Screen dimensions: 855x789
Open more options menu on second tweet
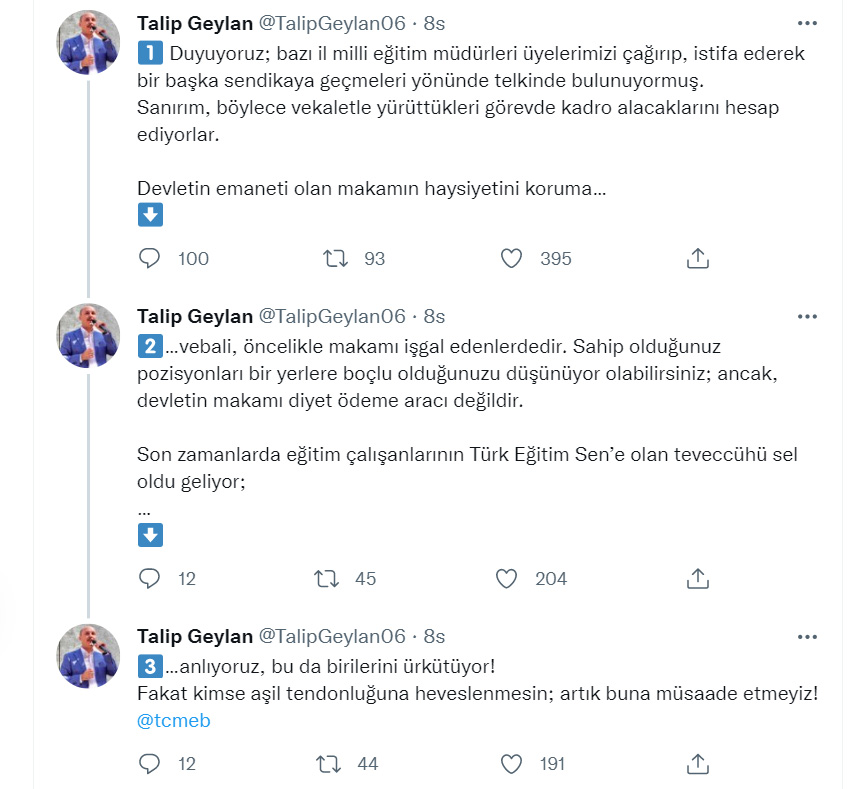click(807, 316)
